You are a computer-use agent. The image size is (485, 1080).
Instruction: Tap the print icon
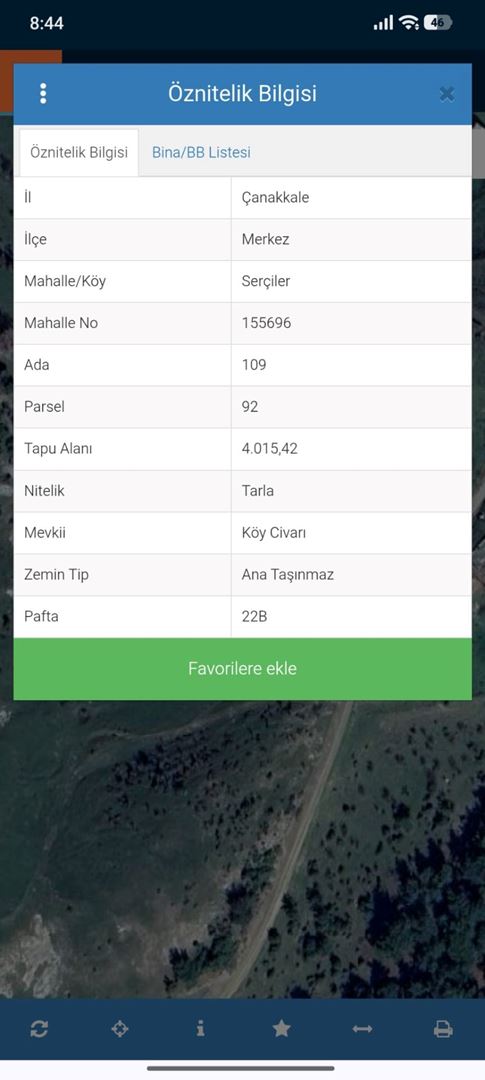443,1029
